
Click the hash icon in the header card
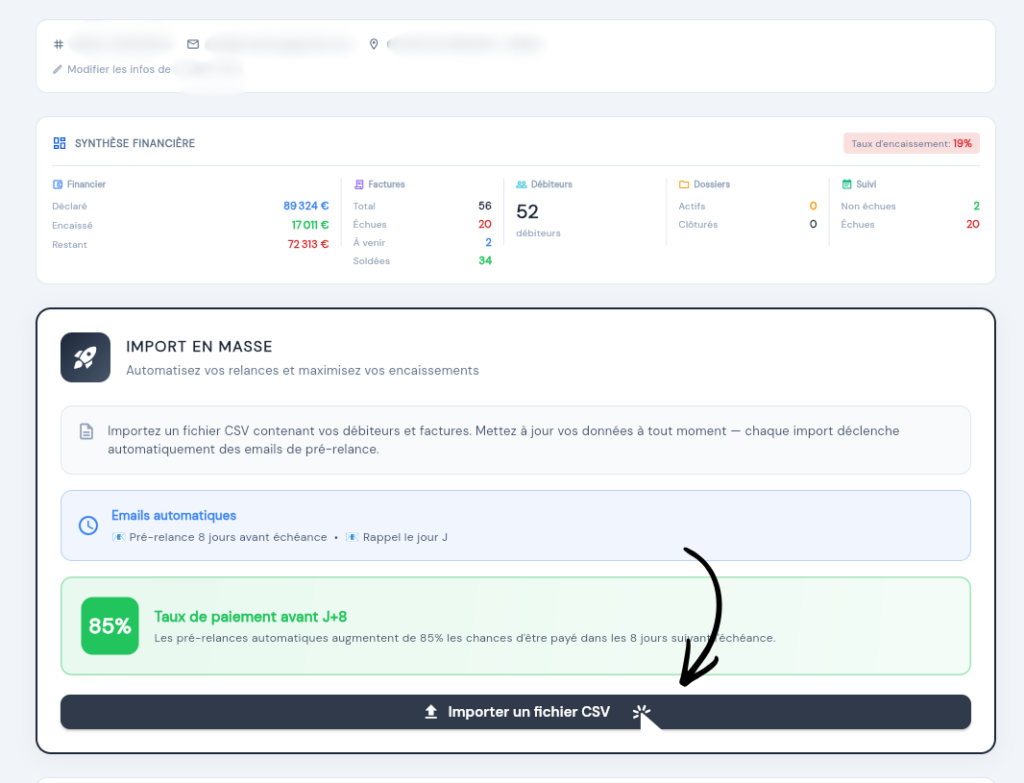tap(58, 44)
